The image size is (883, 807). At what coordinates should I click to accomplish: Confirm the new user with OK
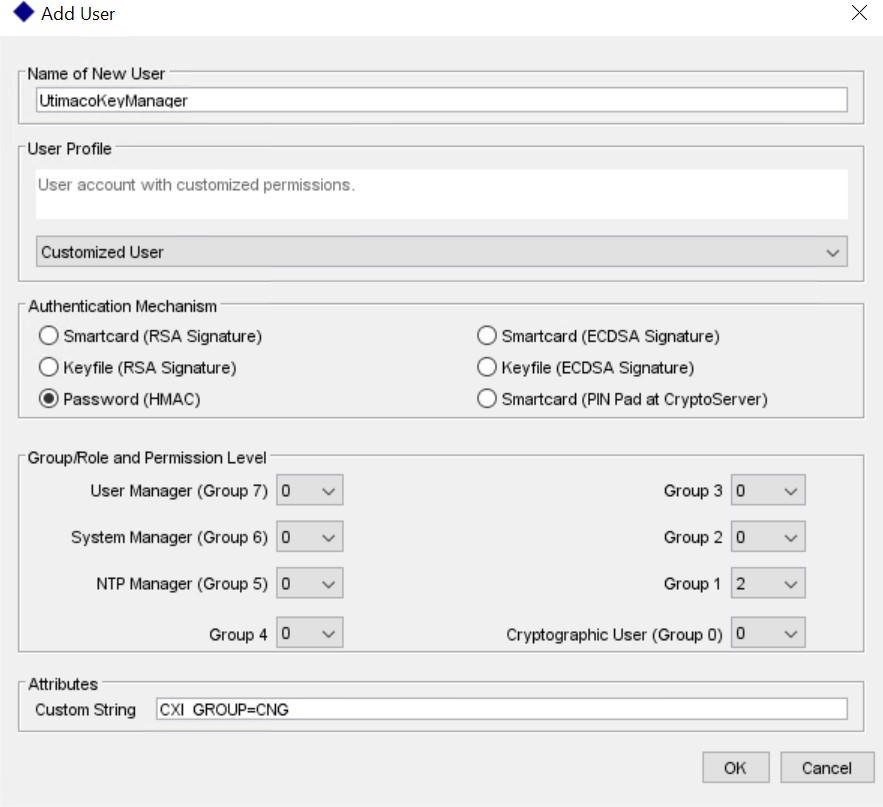(735, 768)
